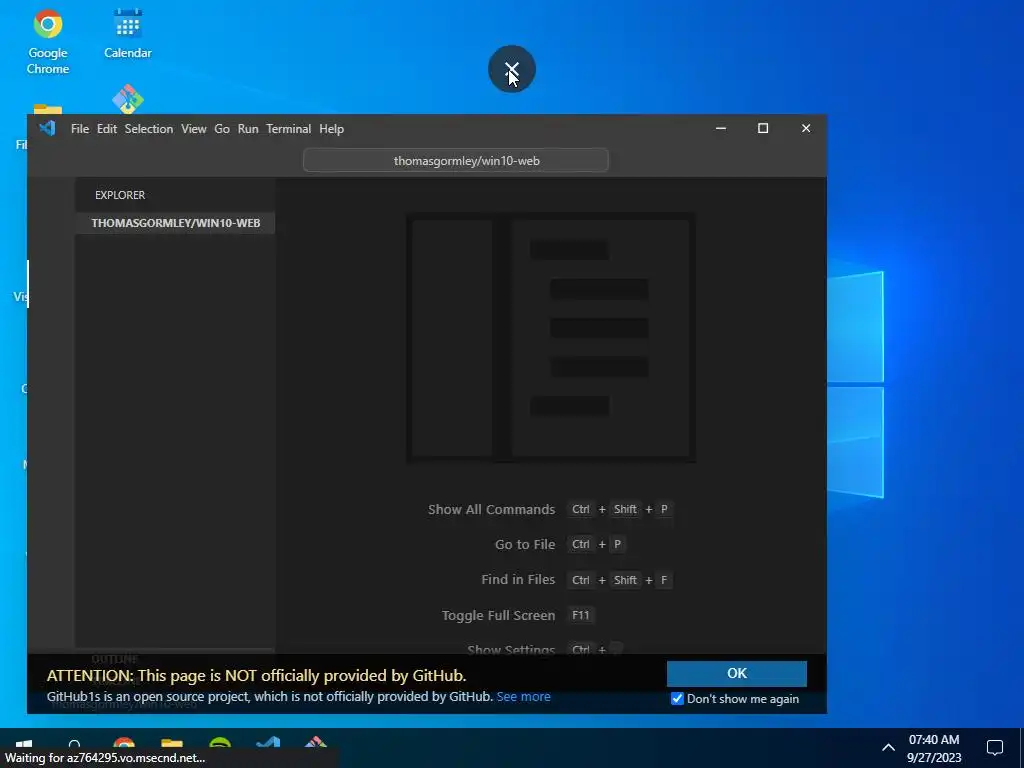Screen dimensions: 1024x768
Task: Click the VS Code logo in title bar
Action: click(x=48, y=128)
